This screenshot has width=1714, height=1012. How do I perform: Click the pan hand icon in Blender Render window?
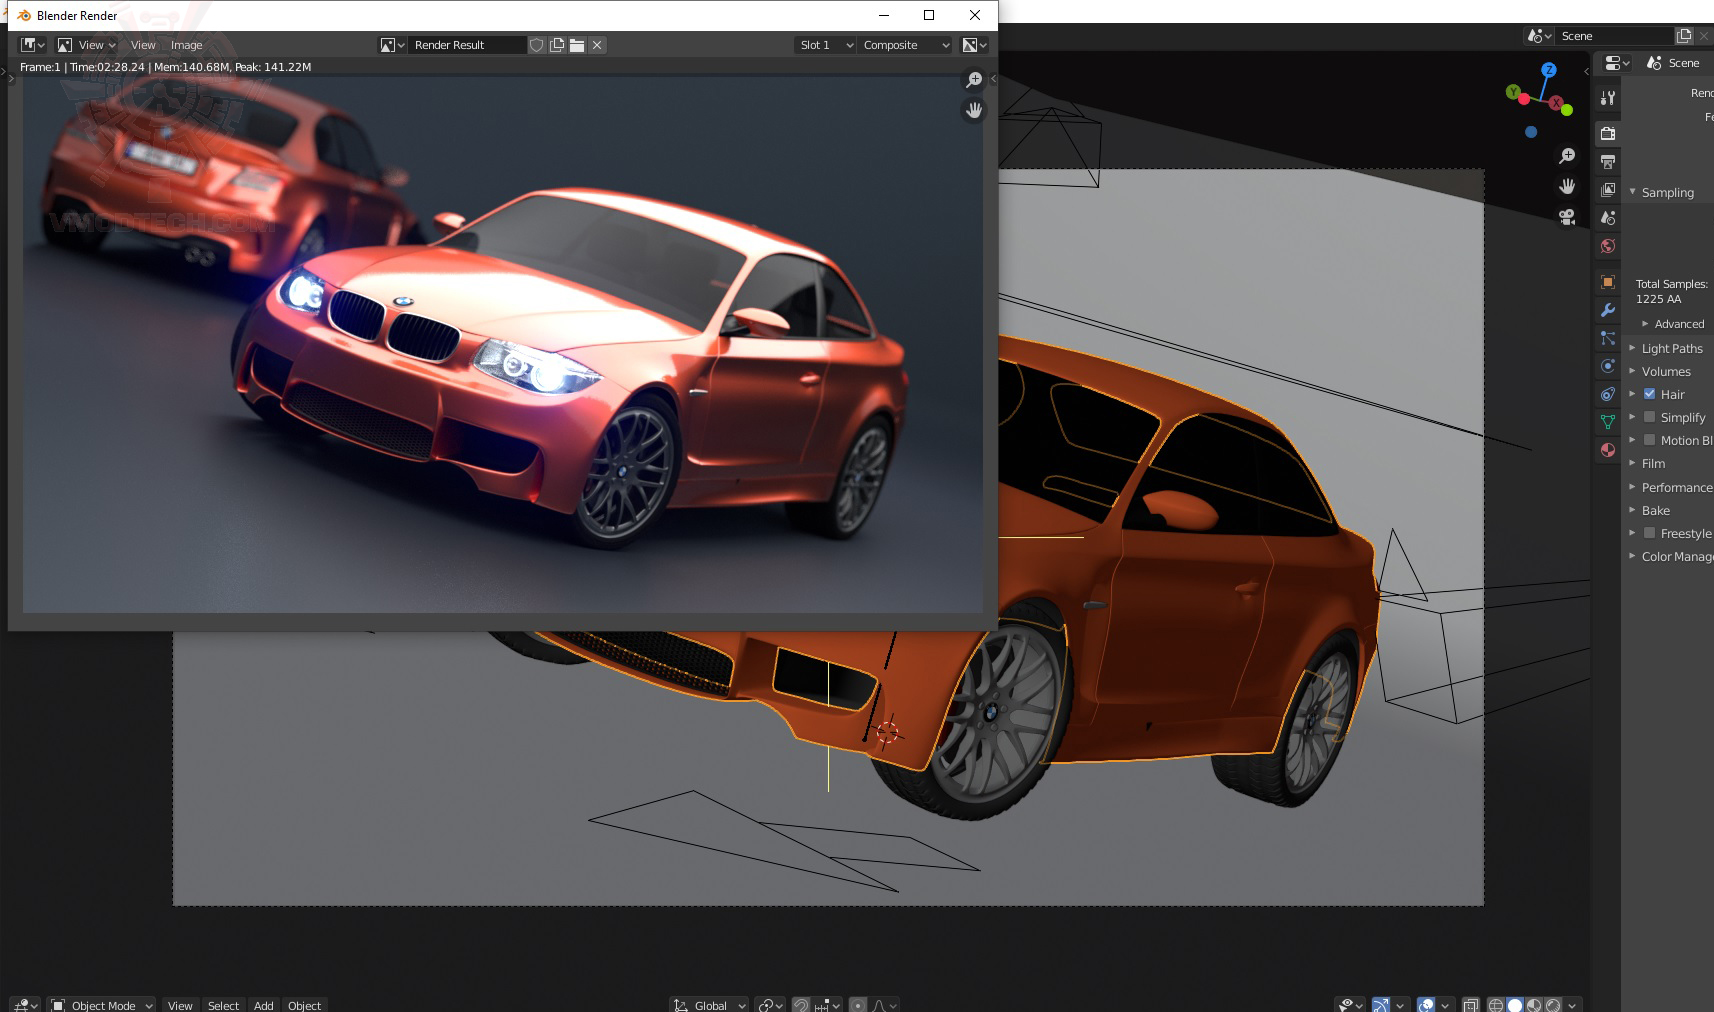pyautogui.click(x=974, y=111)
